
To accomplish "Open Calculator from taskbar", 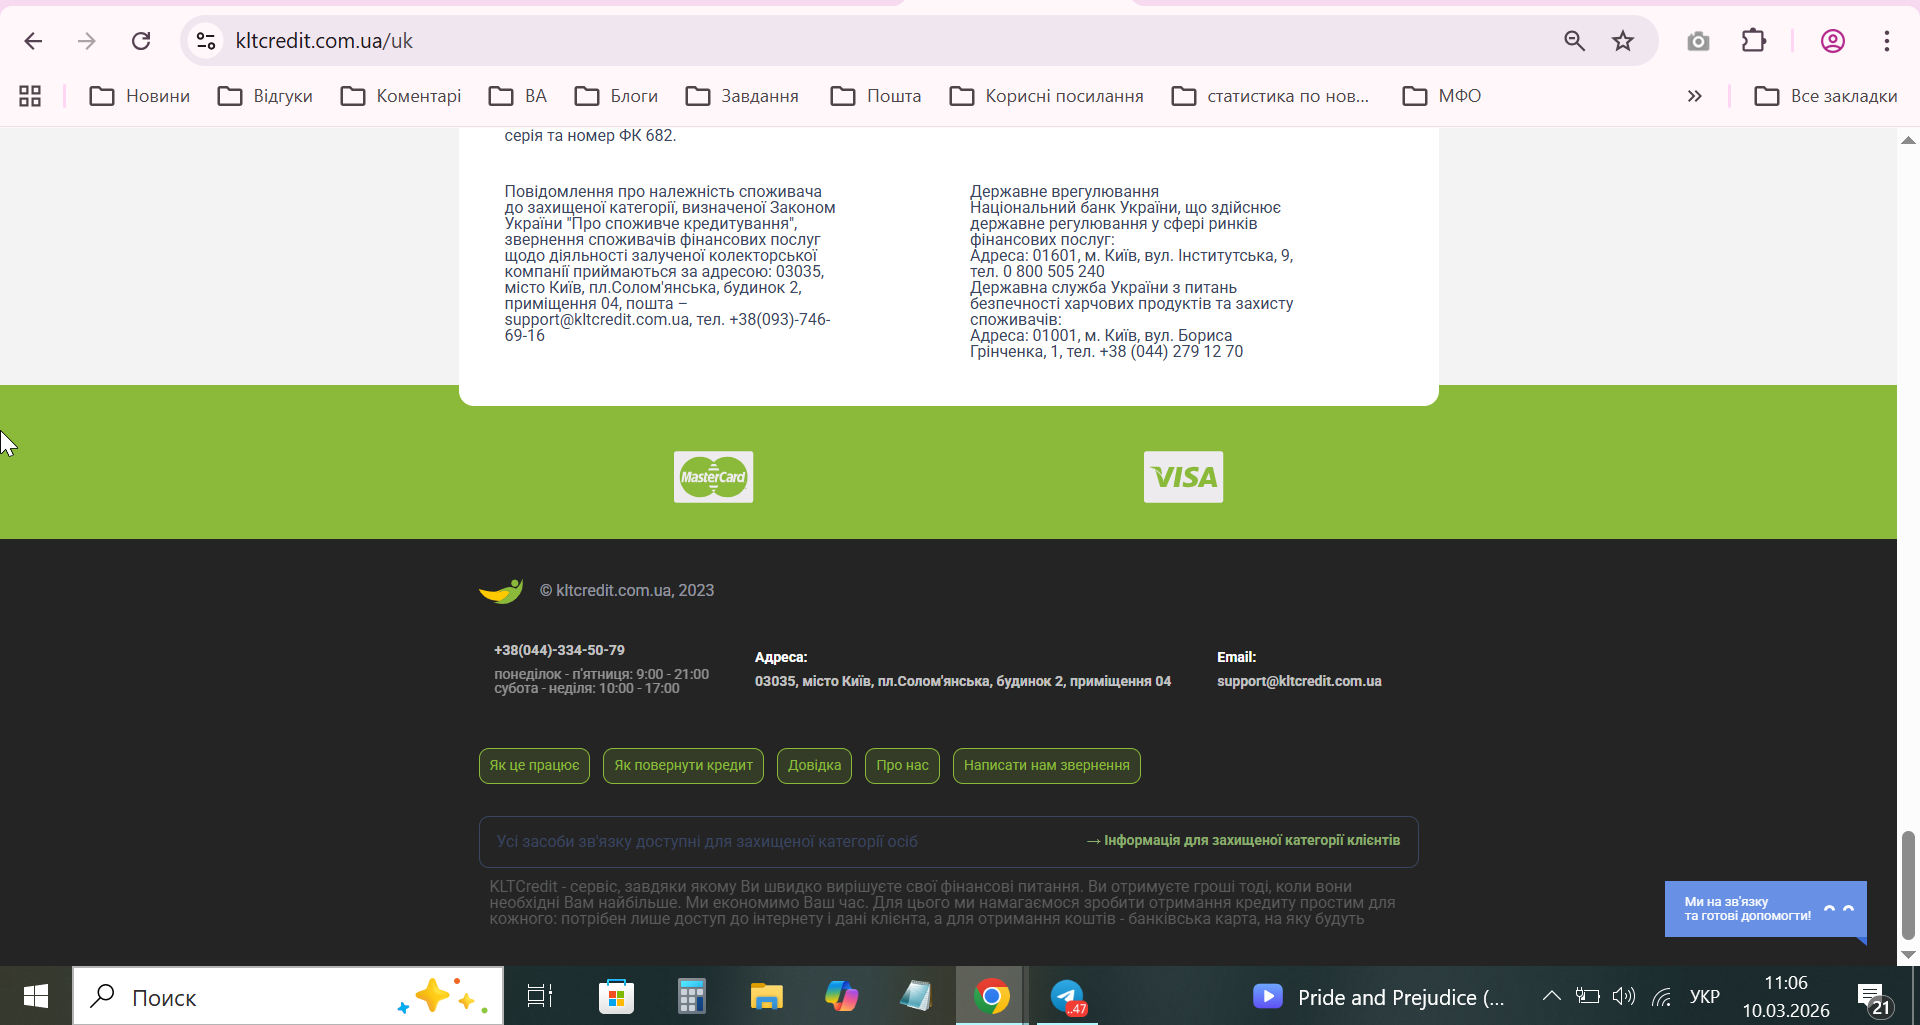I will click(691, 996).
